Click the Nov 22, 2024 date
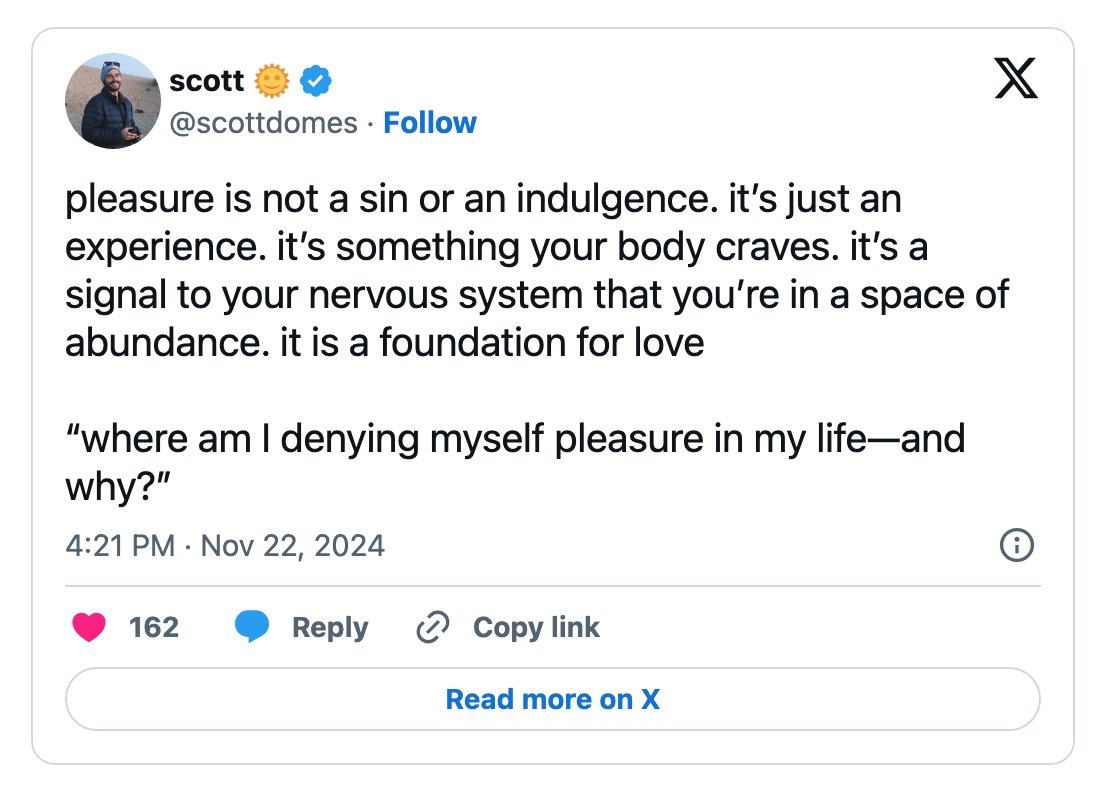This screenshot has height=790, width=1103. tap(293, 546)
